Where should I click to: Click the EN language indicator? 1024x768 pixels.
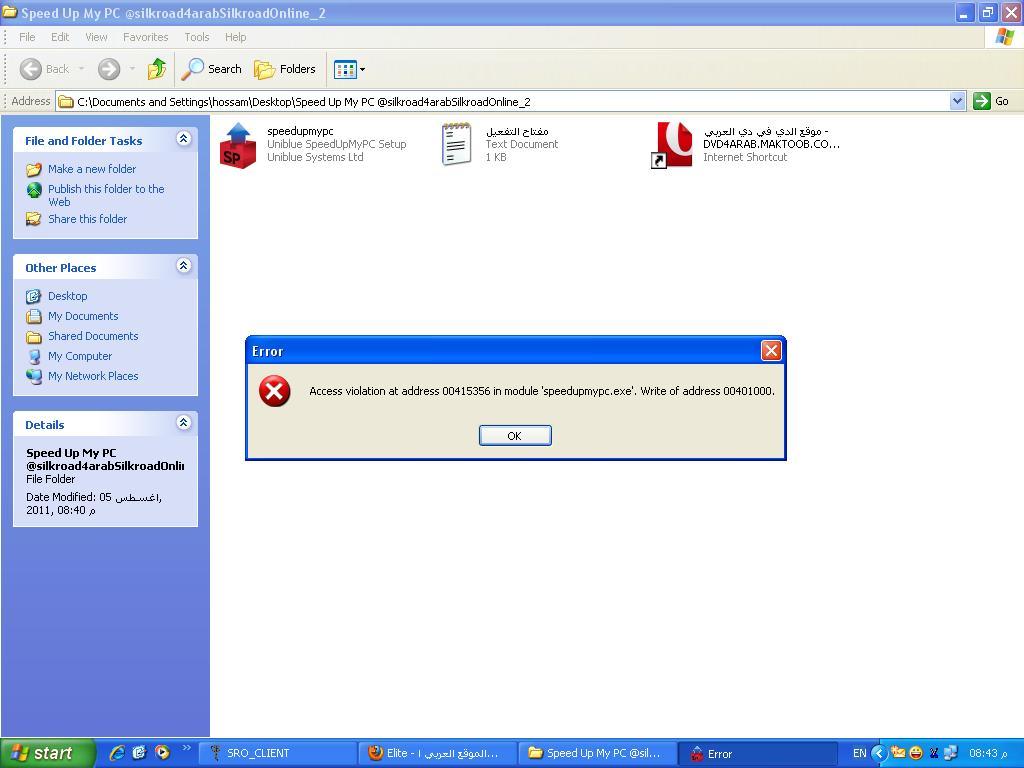(859, 754)
